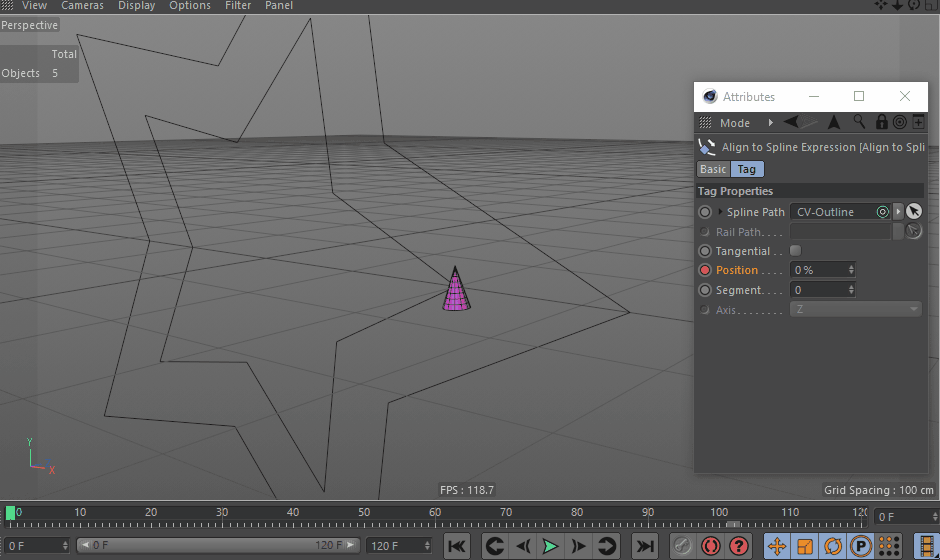Toggle Autokeying red circular icon
Viewport: 940px width, 560px height.
point(711,546)
